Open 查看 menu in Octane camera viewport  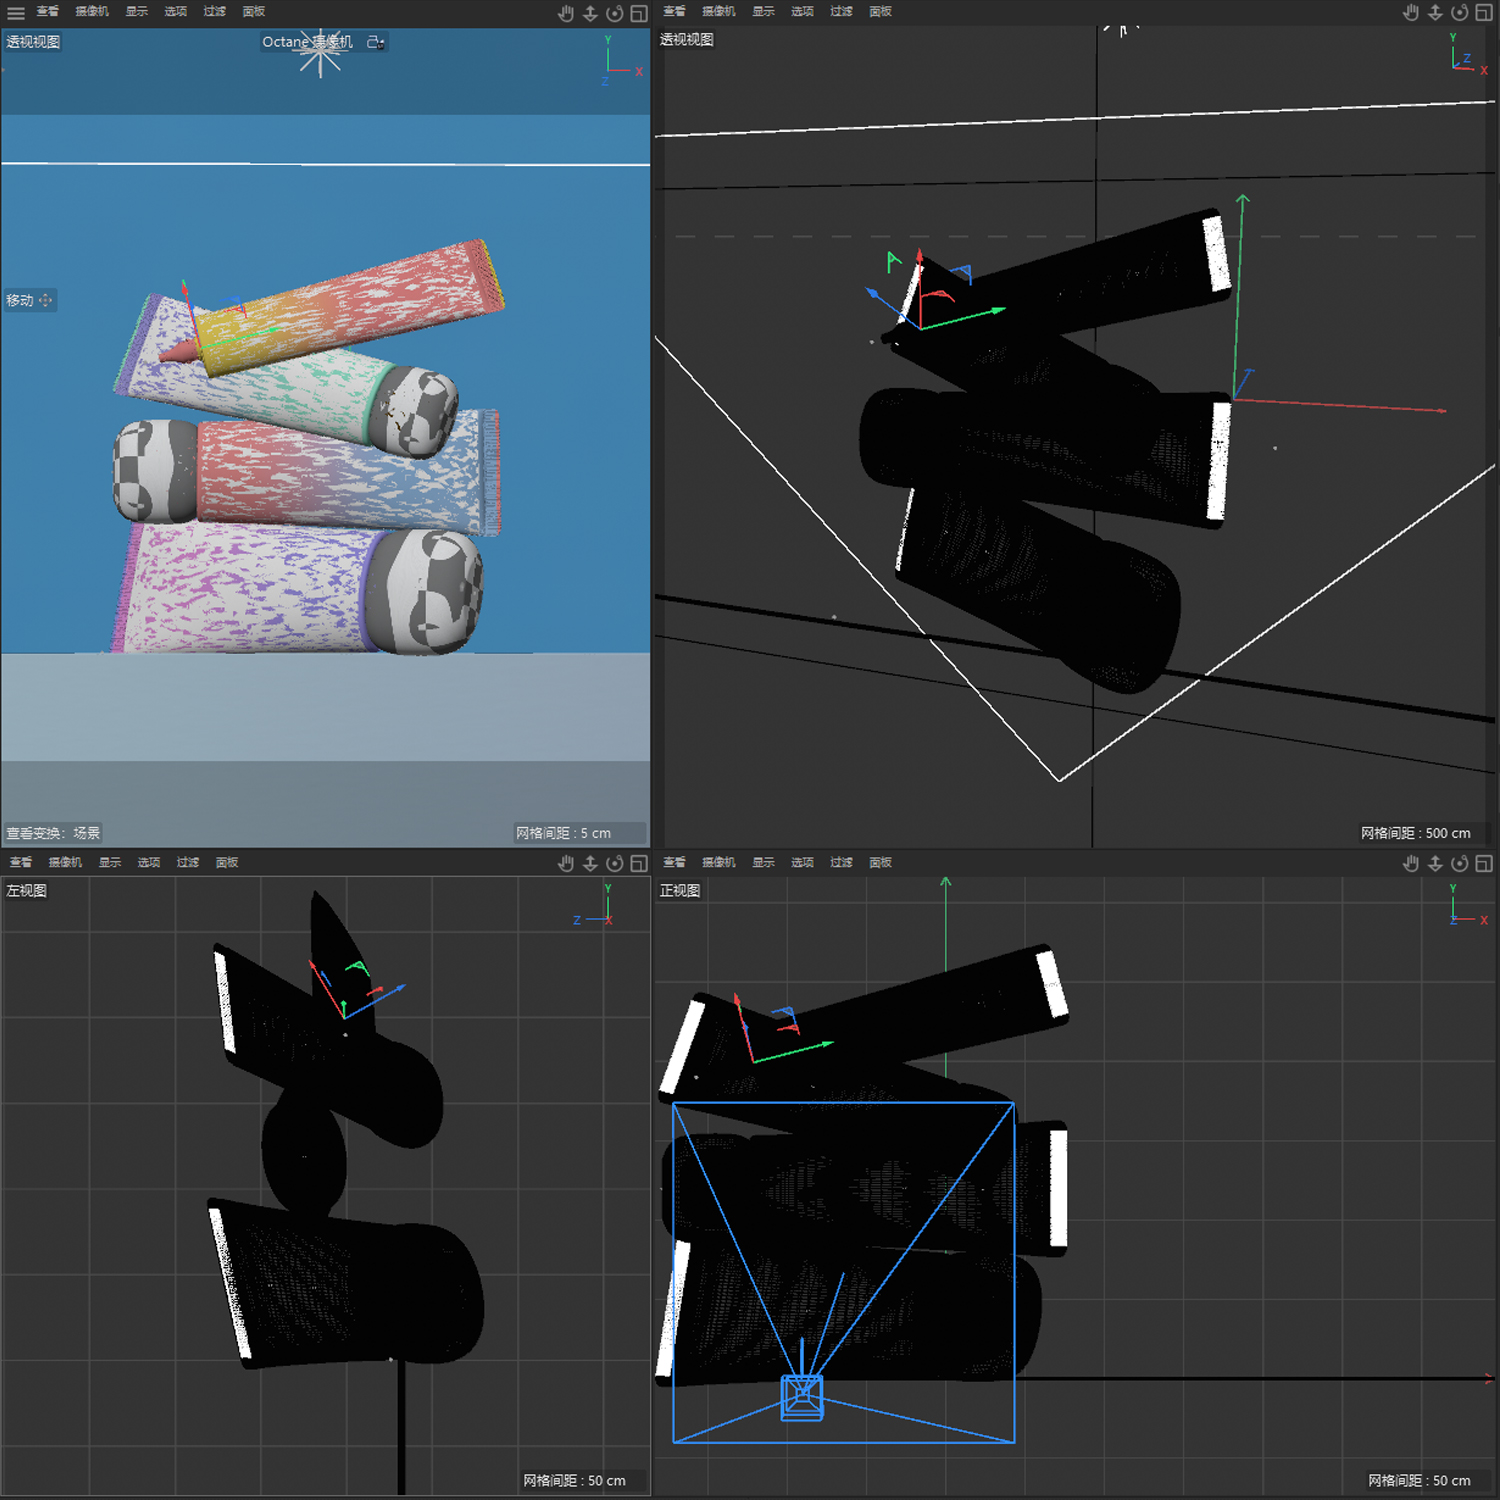click(47, 12)
